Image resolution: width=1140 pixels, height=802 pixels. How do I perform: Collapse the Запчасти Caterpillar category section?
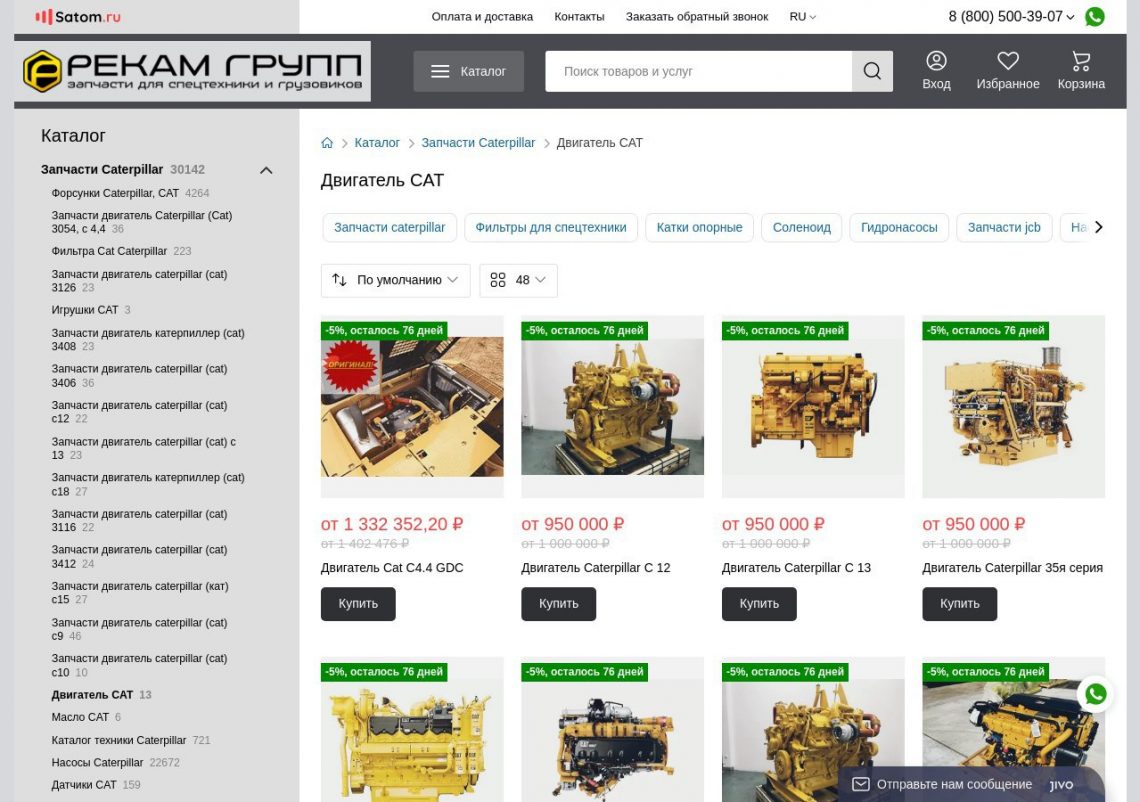(266, 170)
